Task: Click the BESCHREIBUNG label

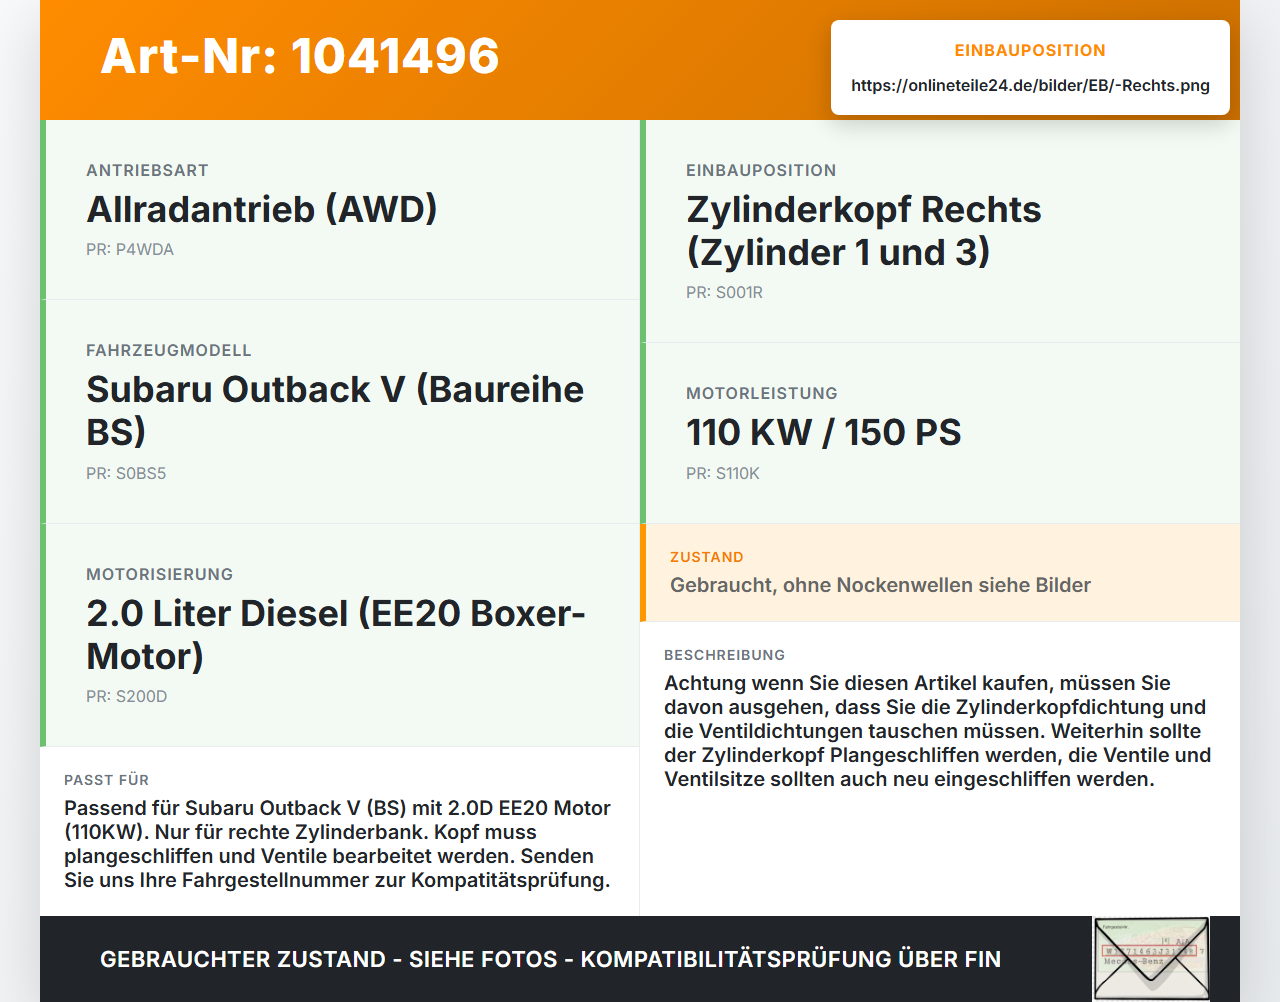Action: click(725, 655)
